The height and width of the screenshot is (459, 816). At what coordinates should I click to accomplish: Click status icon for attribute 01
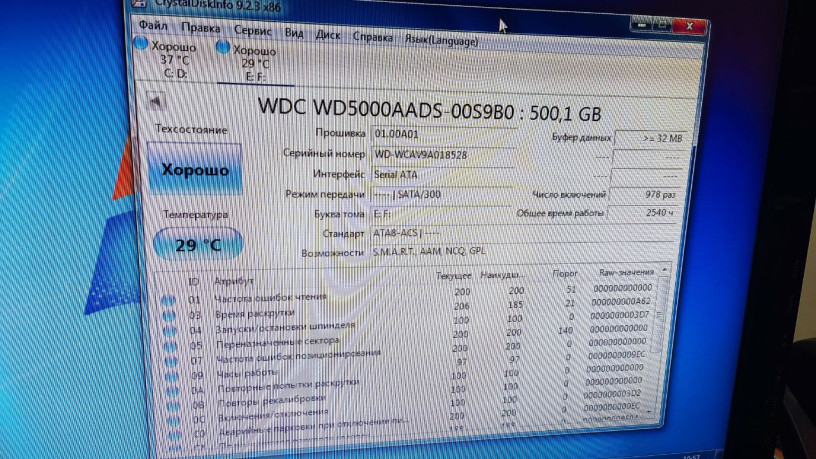pyautogui.click(x=168, y=300)
